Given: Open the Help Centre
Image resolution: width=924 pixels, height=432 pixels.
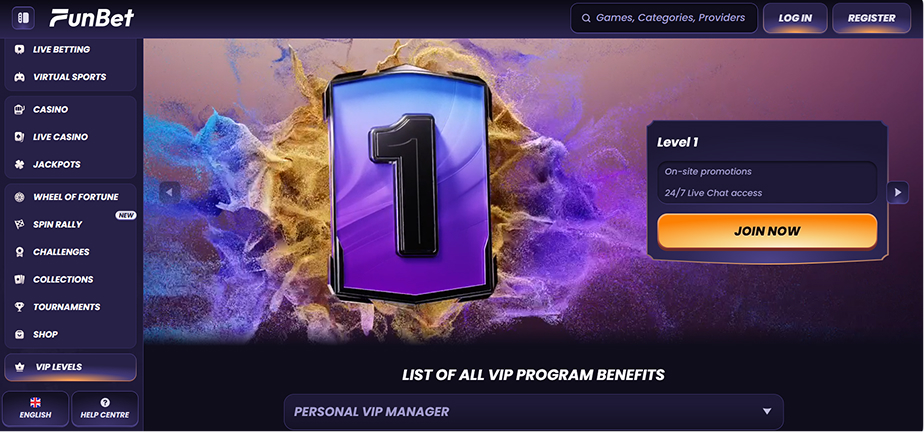Looking at the screenshot, I should pos(105,408).
